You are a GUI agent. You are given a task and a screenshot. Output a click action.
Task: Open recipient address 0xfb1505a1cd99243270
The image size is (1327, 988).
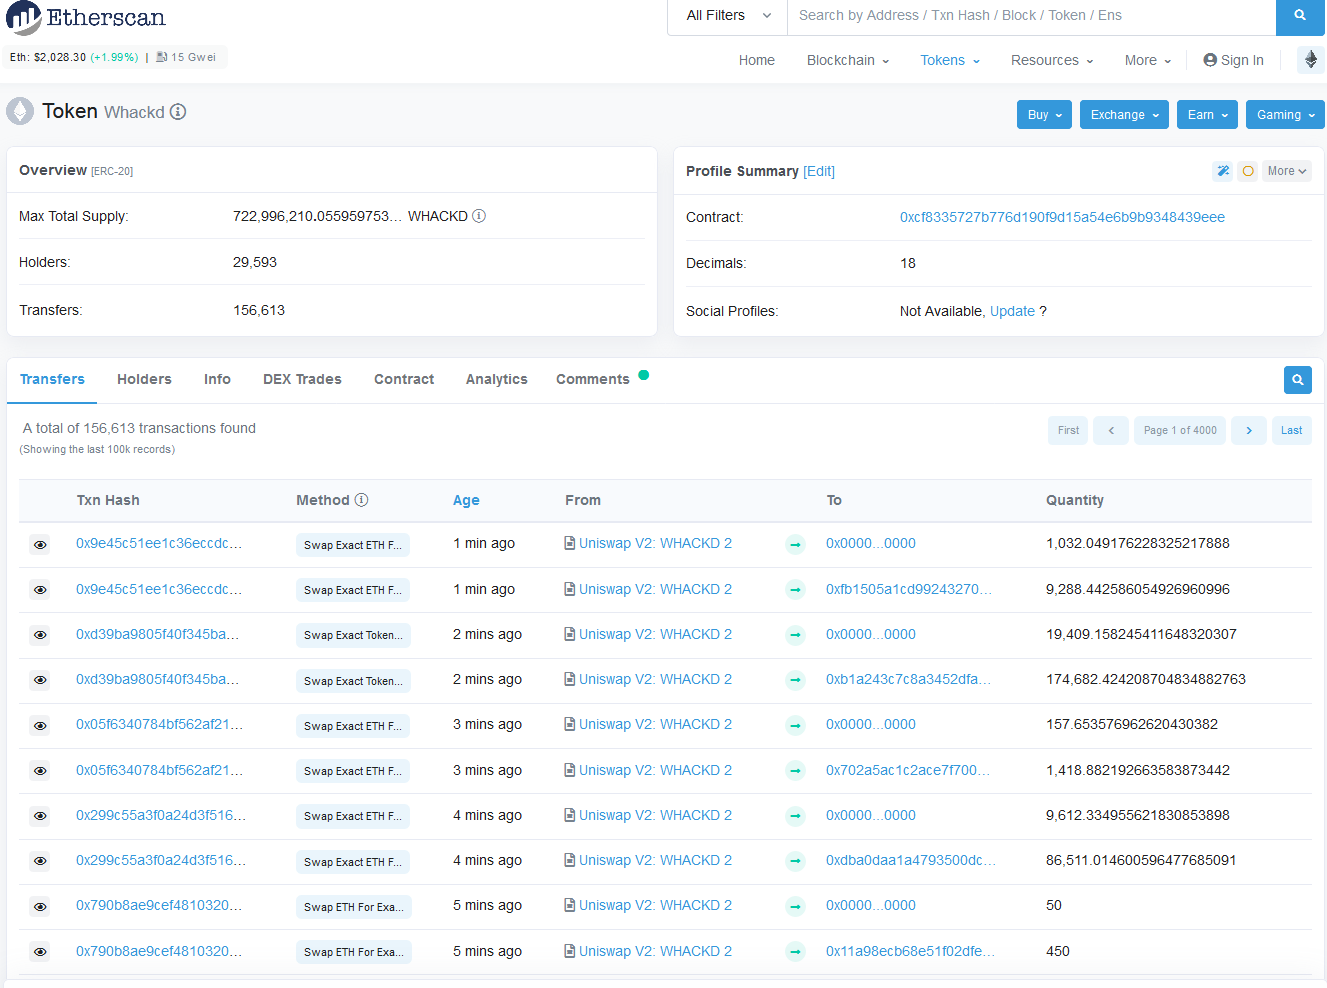click(x=908, y=589)
